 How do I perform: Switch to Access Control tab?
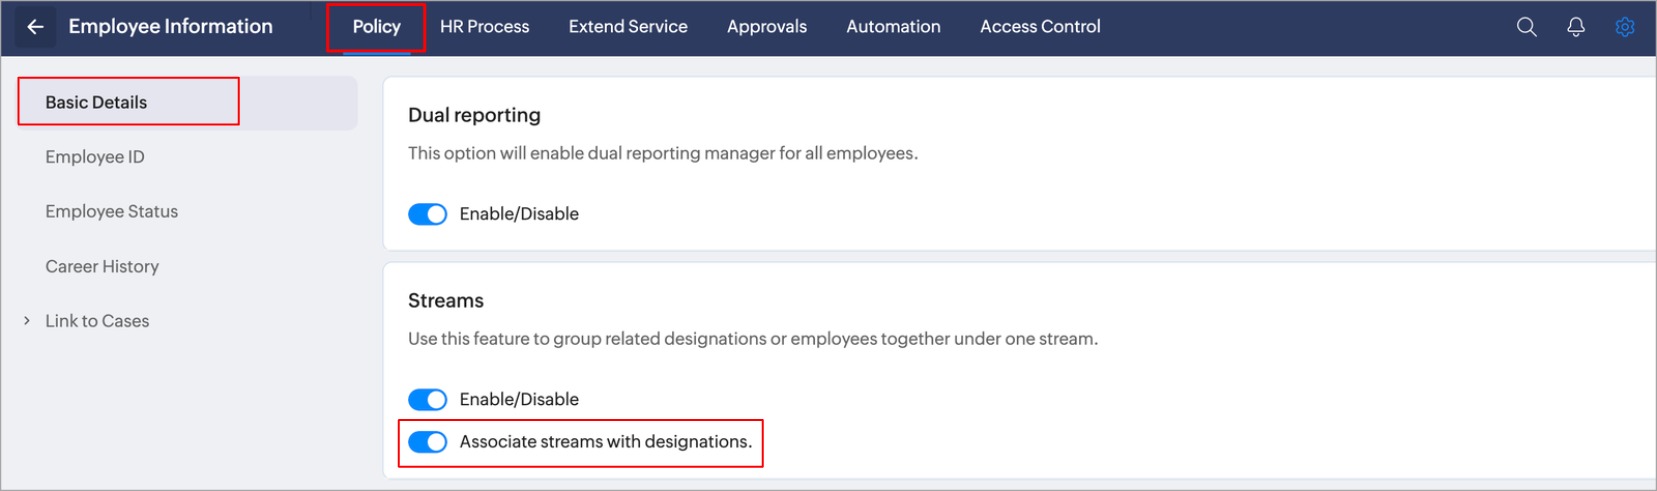(1040, 27)
